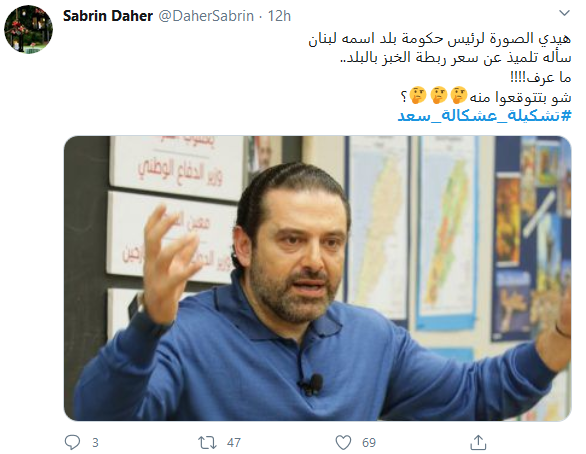Open Sabrin Daher's round profile avatar

(x=28, y=29)
